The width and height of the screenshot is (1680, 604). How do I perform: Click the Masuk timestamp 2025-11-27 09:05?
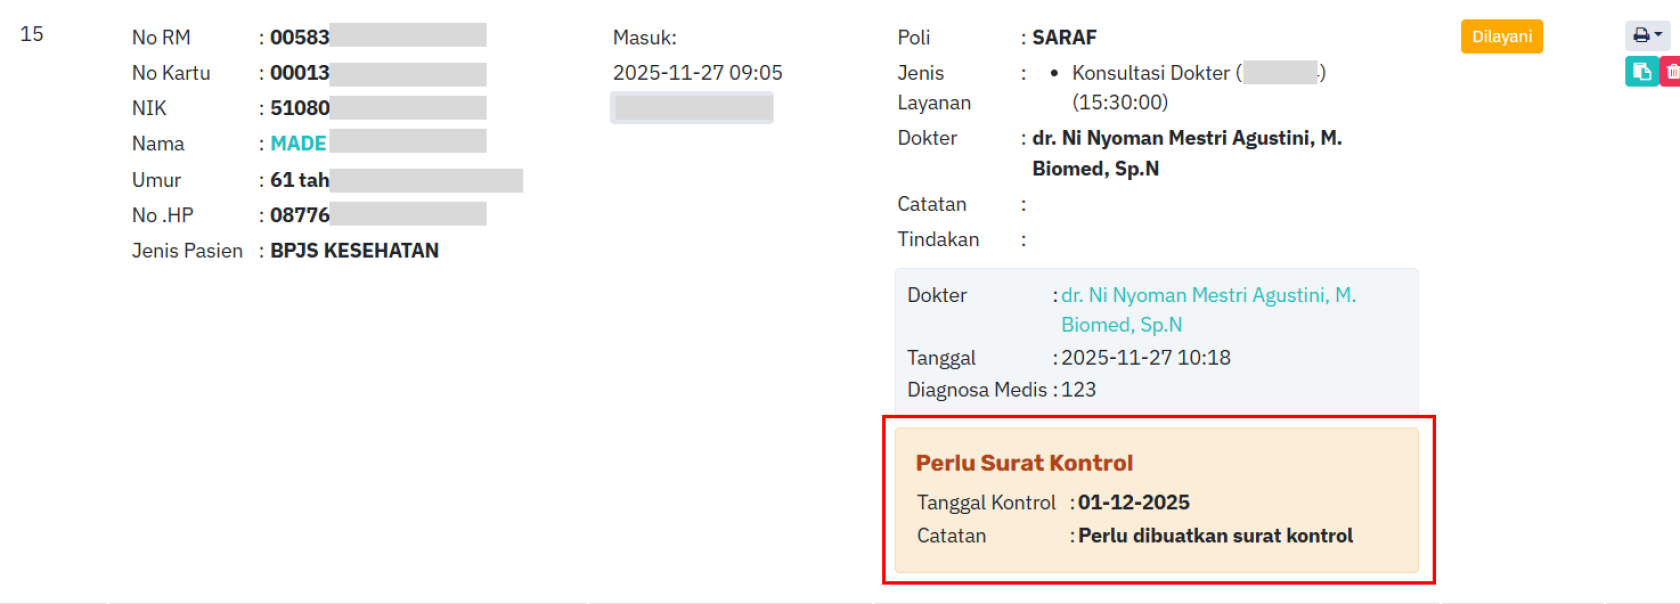(697, 73)
